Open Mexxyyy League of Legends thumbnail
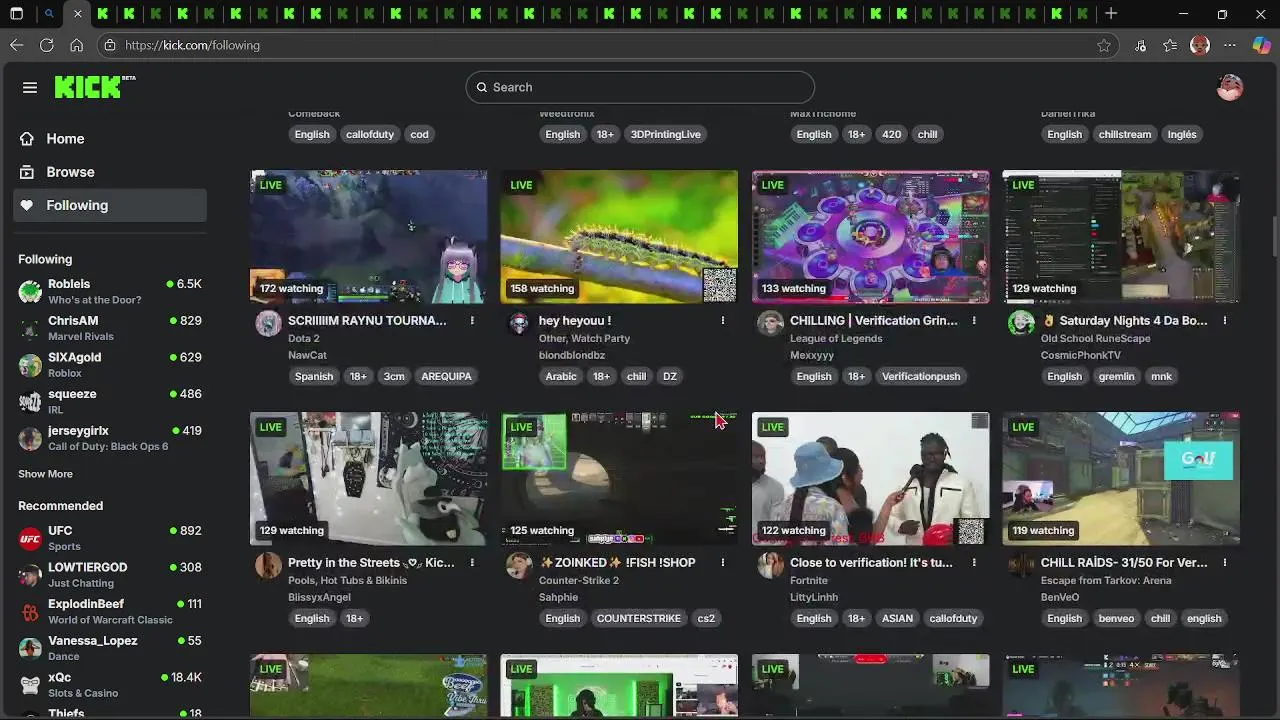 (x=870, y=237)
